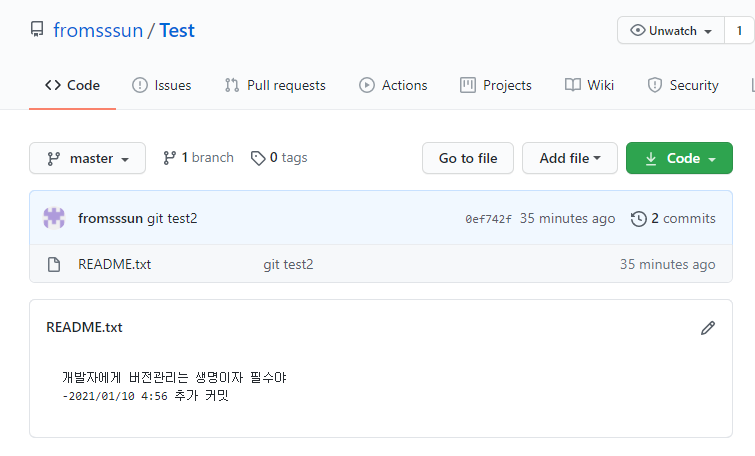Open commit hash 0ef742f
Viewport: 755px width, 456px height.
click(488, 219)
